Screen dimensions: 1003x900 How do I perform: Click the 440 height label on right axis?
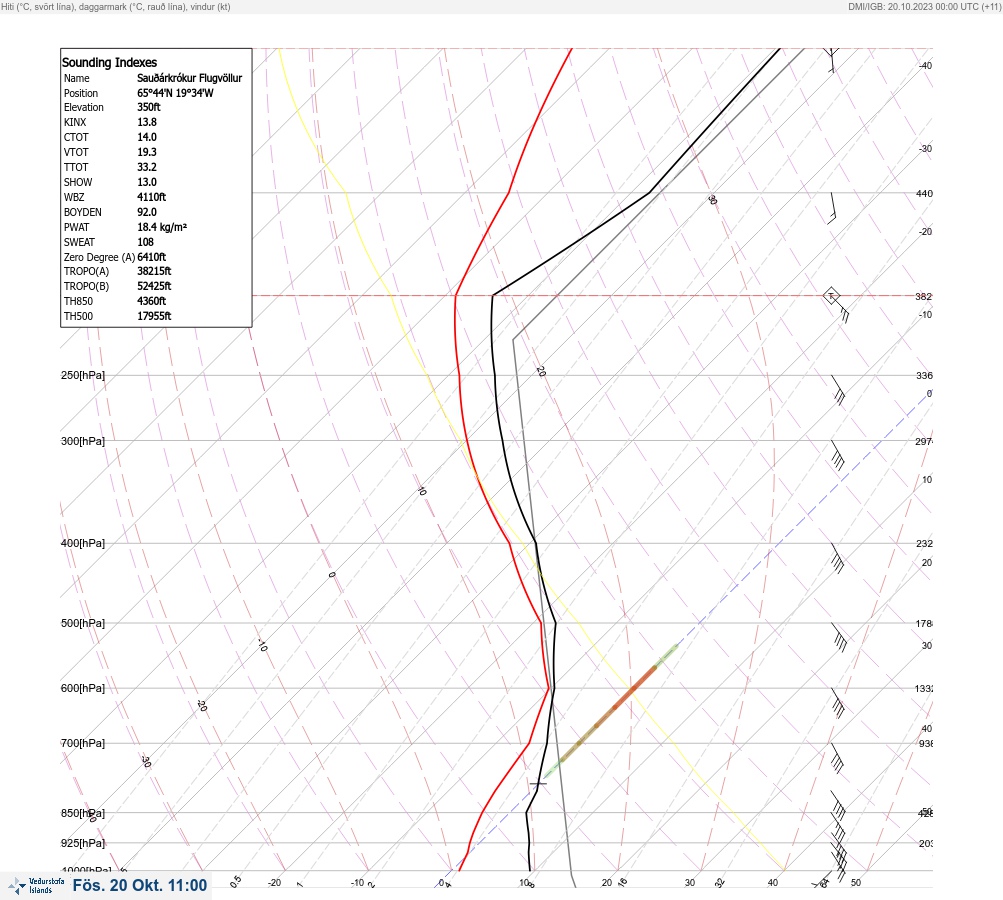click(x=924, y=193)
